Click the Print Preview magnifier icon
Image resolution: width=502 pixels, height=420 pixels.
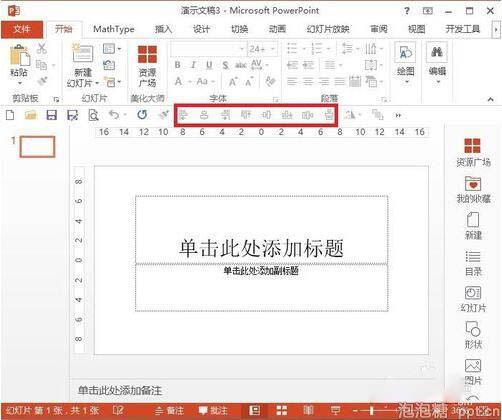tap(93, 115)
